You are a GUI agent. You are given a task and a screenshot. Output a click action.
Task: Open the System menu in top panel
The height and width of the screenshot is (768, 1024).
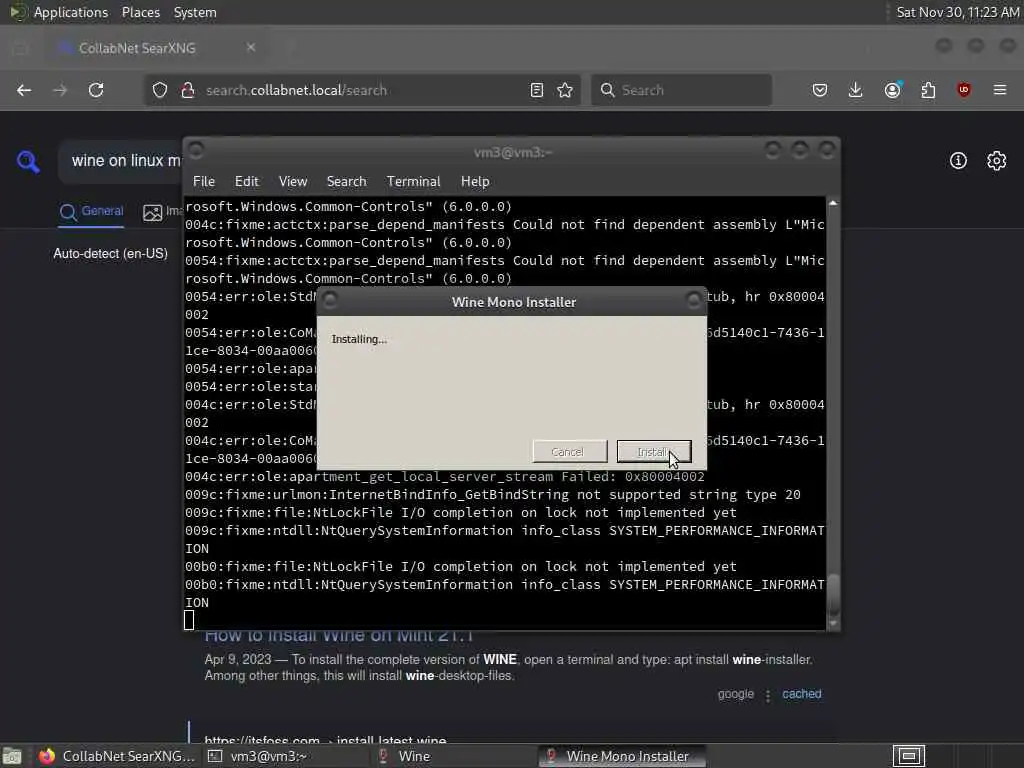195,12
